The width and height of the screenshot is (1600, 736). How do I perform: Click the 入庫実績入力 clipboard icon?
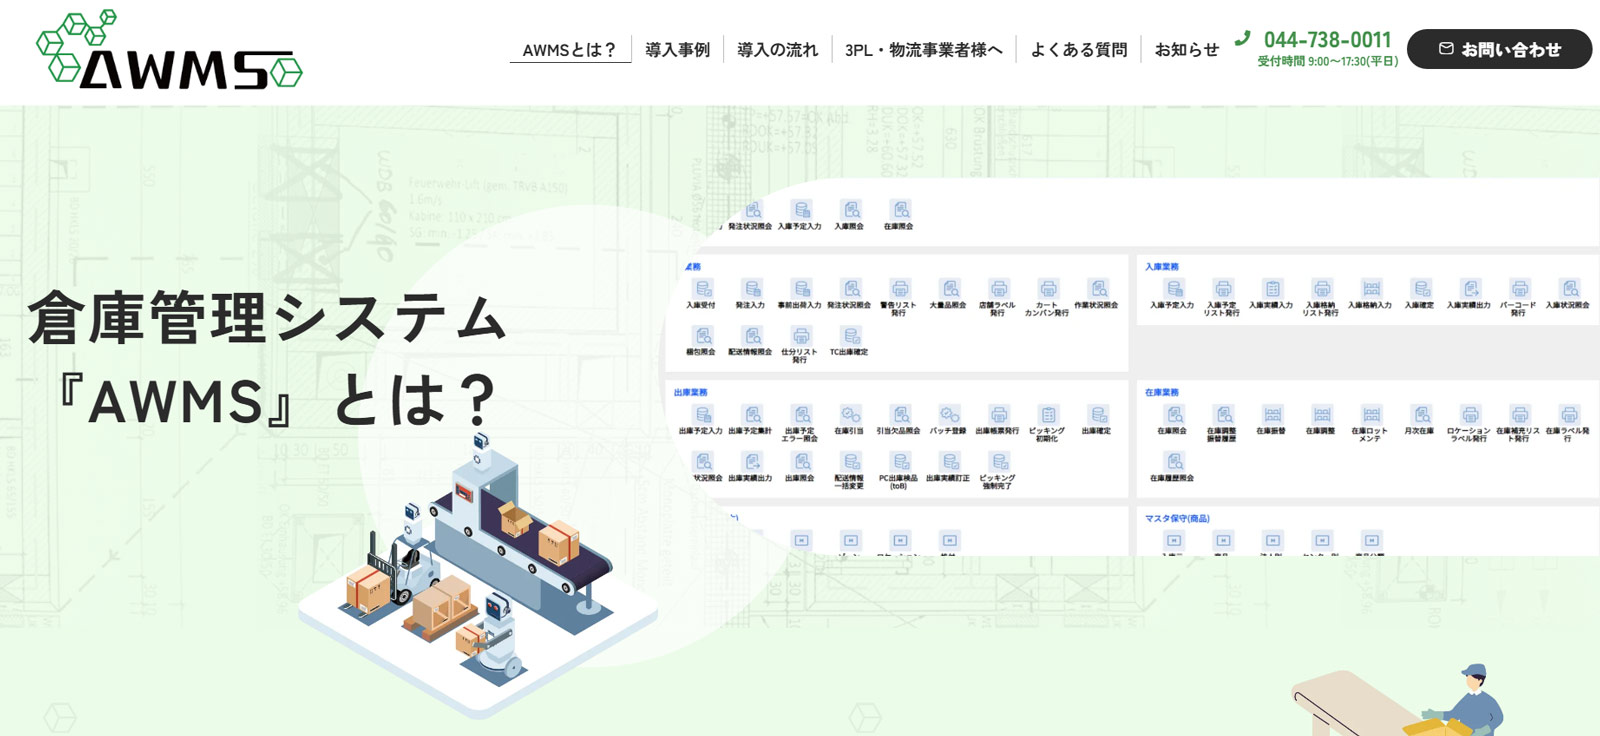tap(1272, 288)
